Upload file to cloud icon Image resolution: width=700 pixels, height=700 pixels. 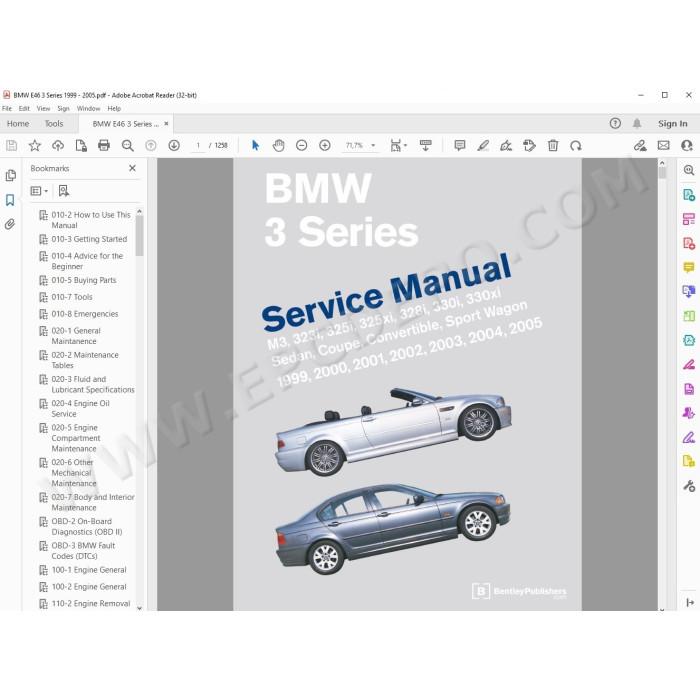(58, 146)
